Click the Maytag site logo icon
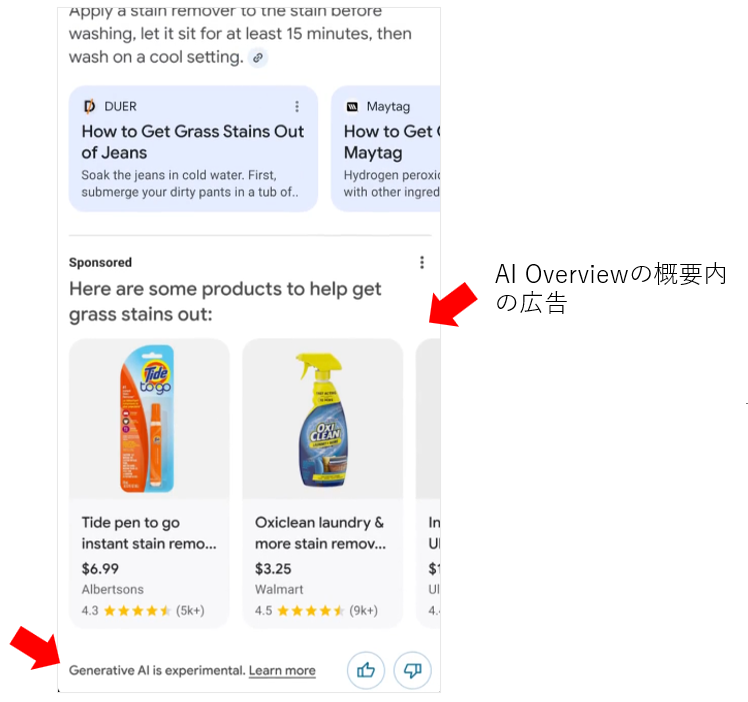The width and height of the screenshot is (748, 702). pos(352,106)
